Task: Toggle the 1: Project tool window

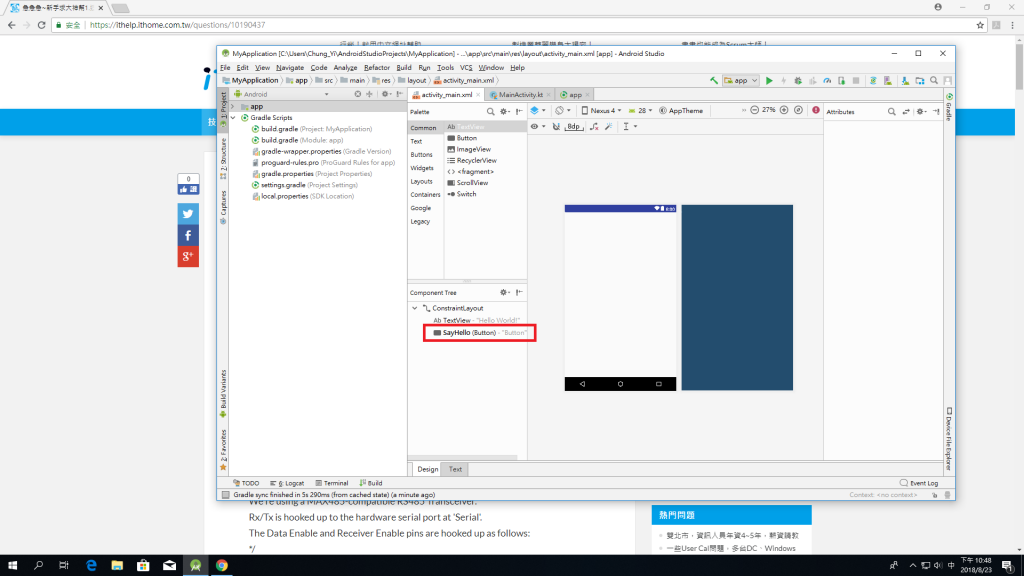Action: point(223,108)
